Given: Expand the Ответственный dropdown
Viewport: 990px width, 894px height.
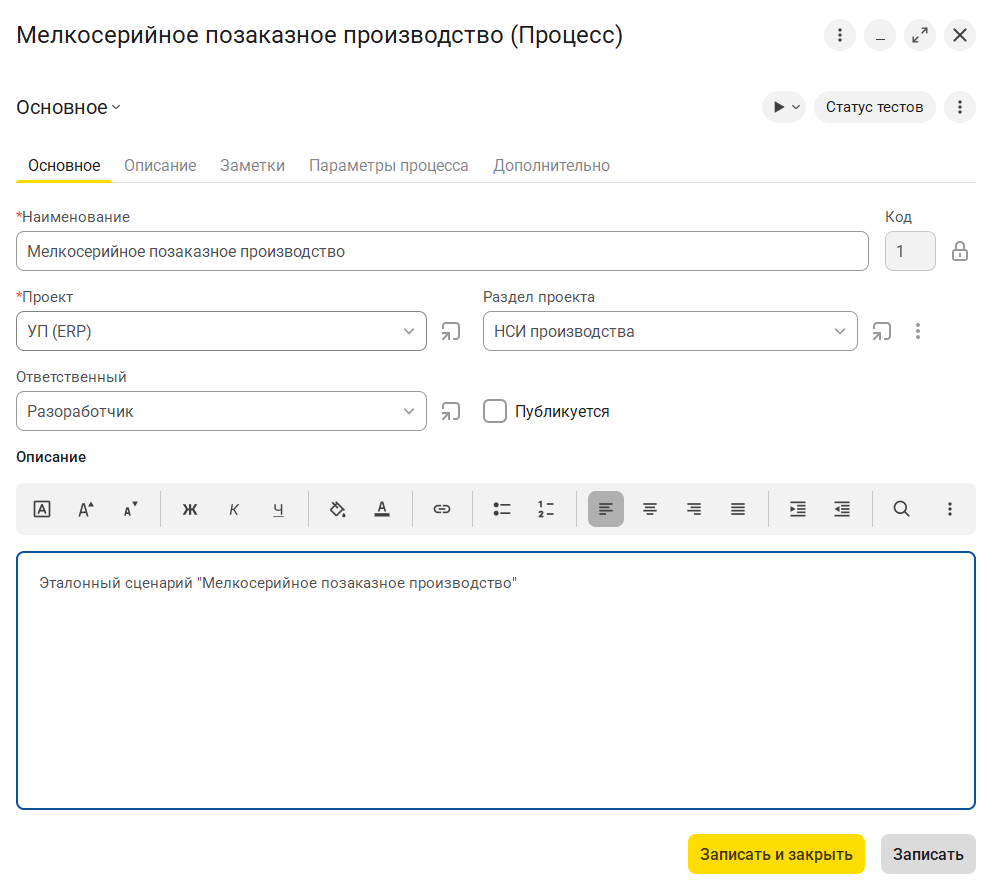Looking at the screenshot, I should (x=409, y=411).
